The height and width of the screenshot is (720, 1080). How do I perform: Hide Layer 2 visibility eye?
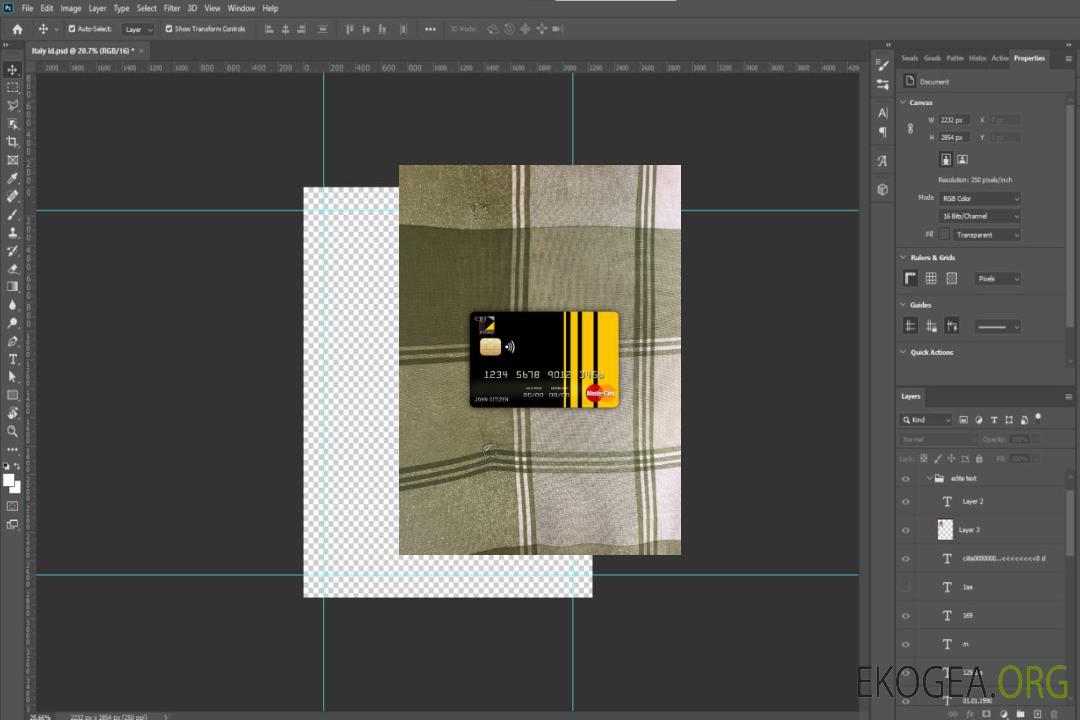(906, 502)
